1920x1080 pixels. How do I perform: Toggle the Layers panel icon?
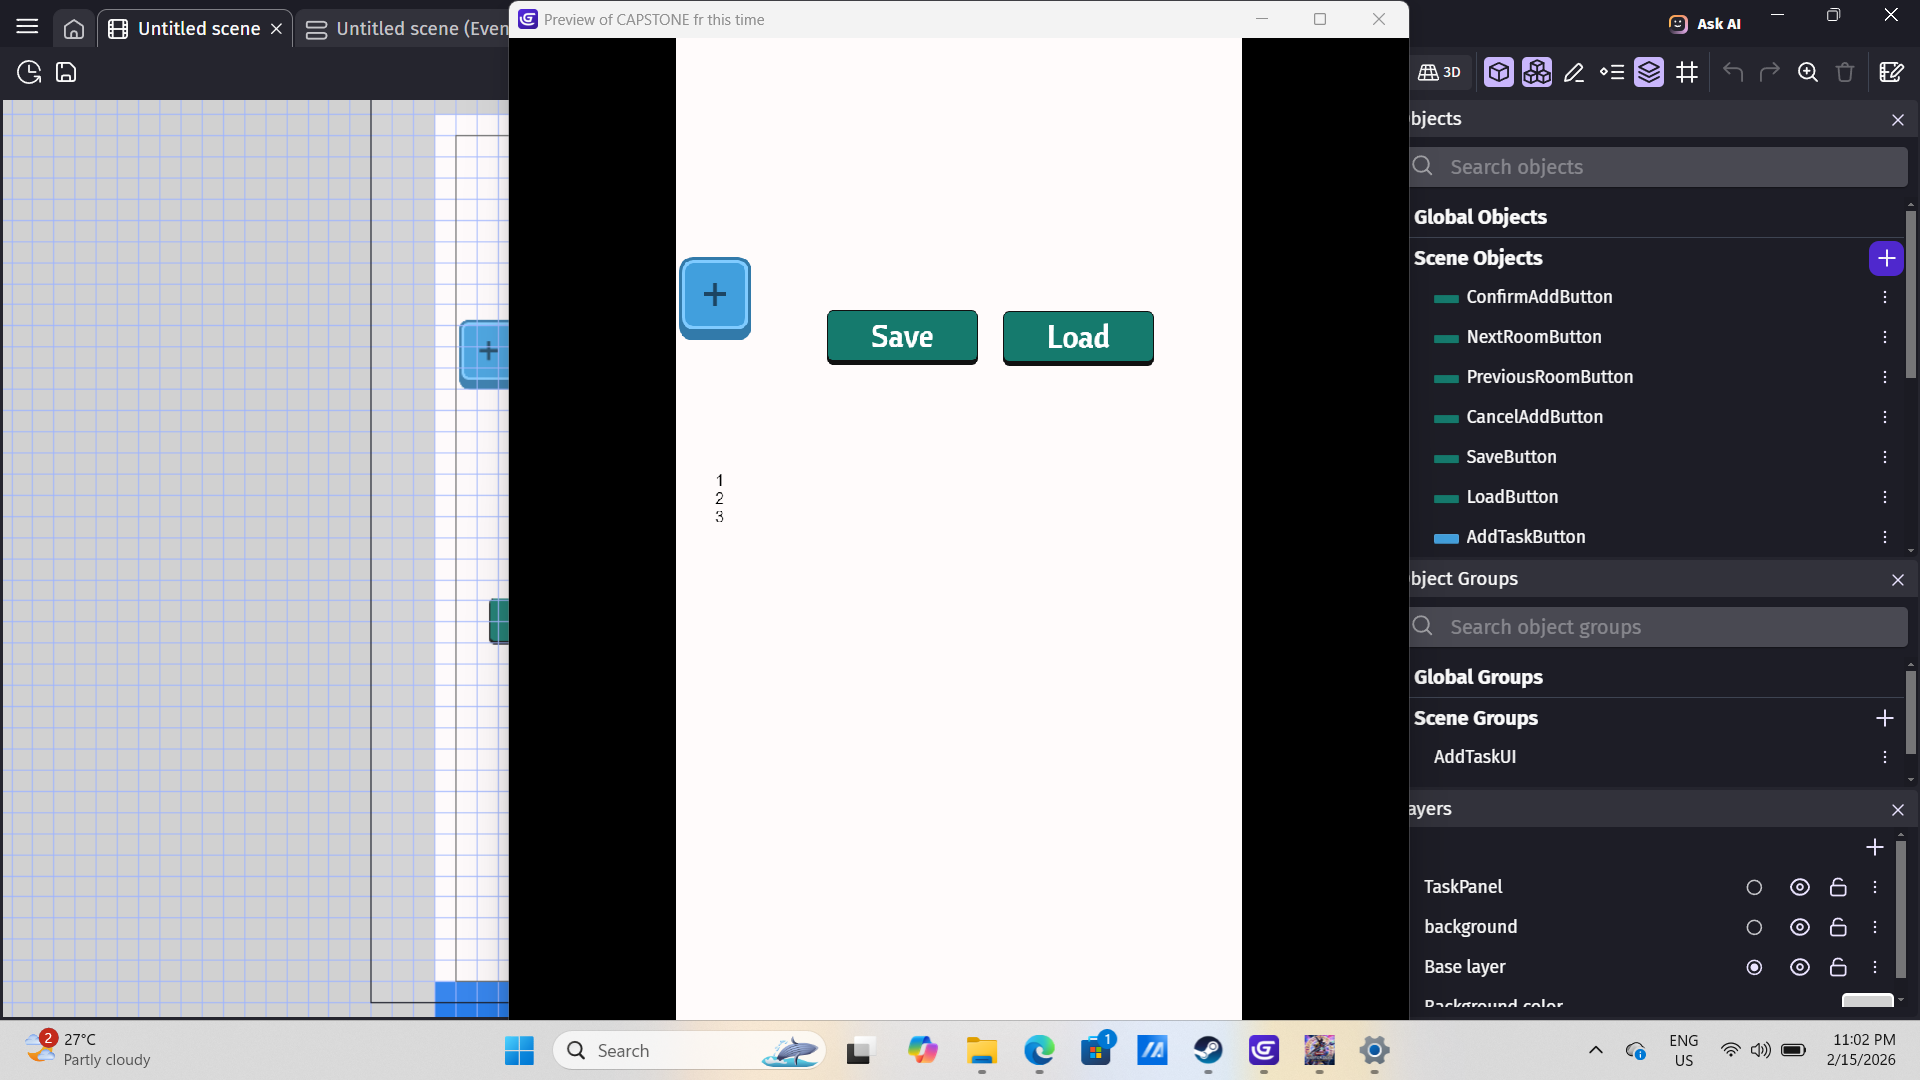pos(1649,72)
